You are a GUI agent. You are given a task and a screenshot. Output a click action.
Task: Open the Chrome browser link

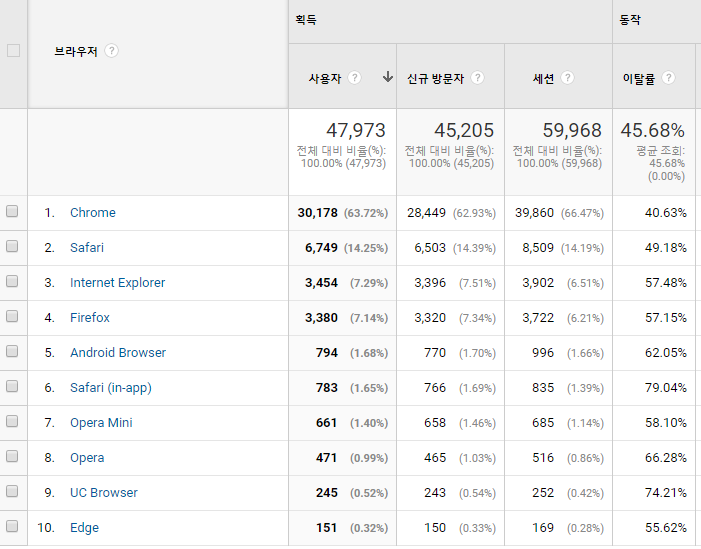[93, 212]
